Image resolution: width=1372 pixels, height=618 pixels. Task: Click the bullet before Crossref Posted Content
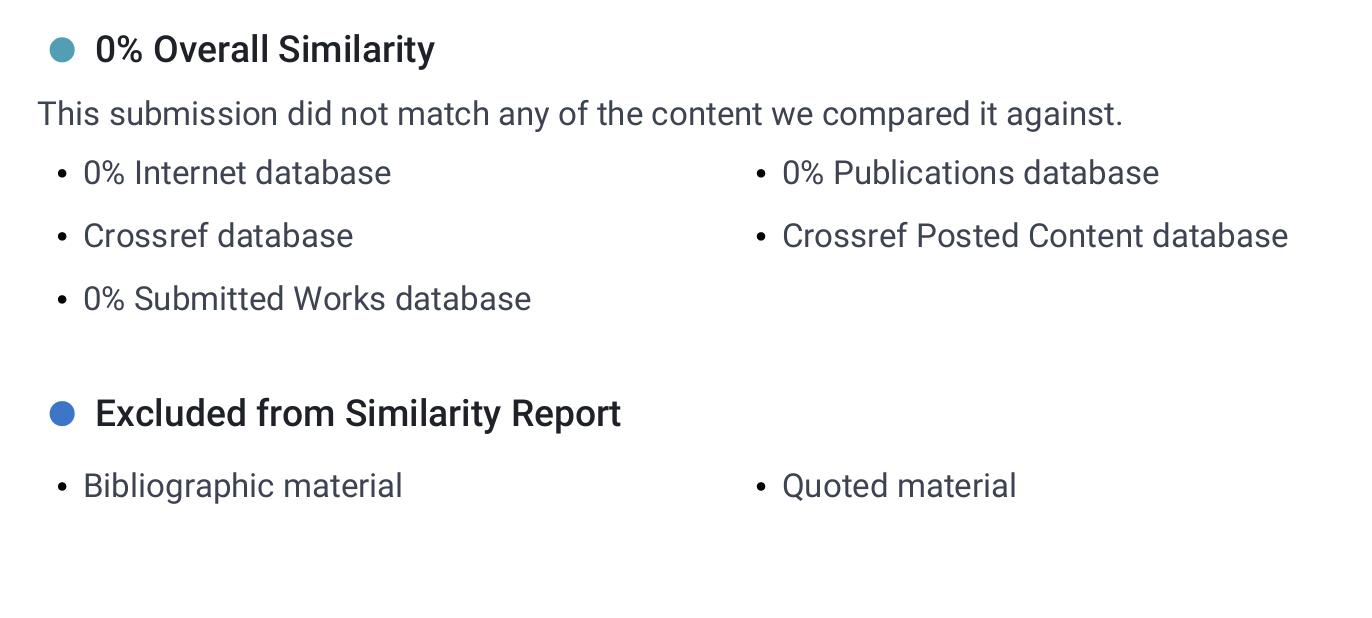point(762,238)
